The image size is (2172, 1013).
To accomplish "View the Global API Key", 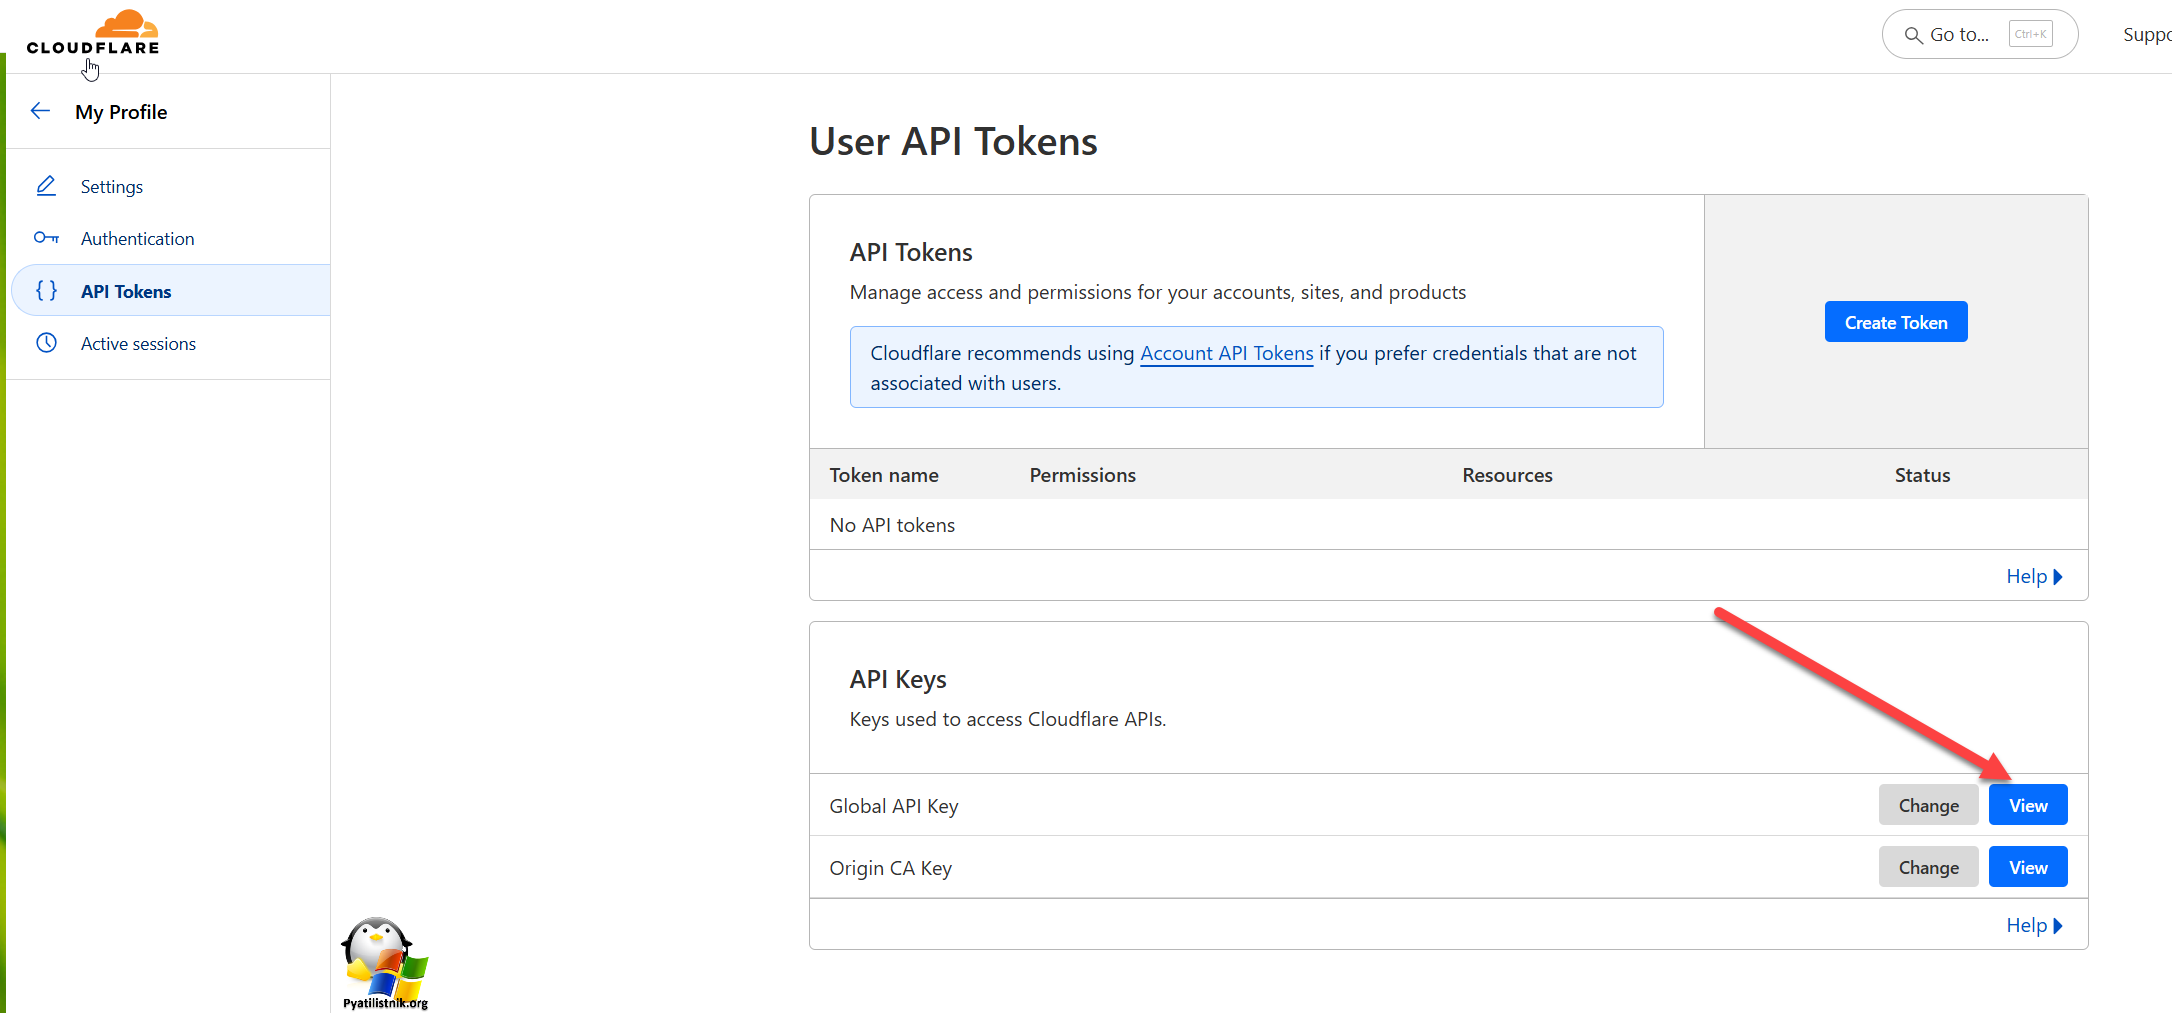I will 2028,805.
